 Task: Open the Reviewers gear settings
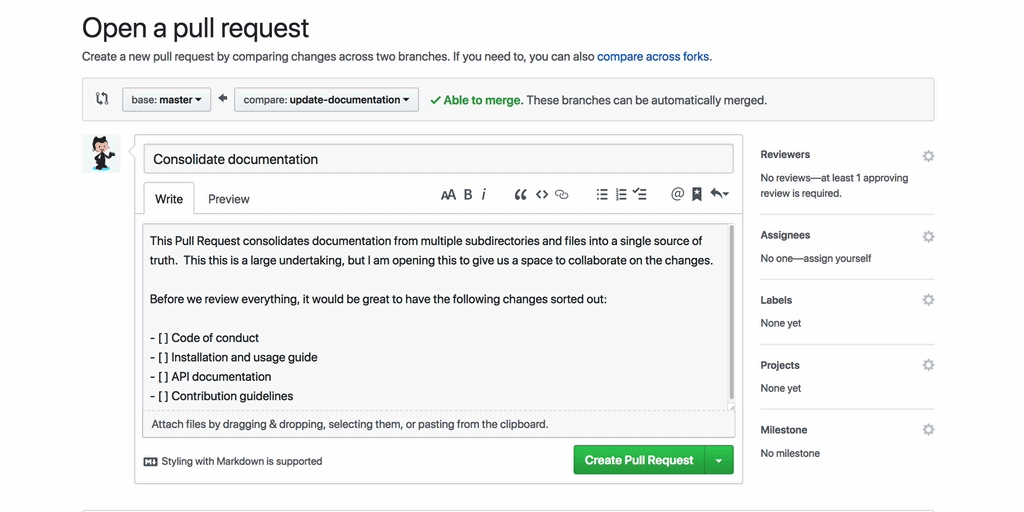(x=928, y=156)
